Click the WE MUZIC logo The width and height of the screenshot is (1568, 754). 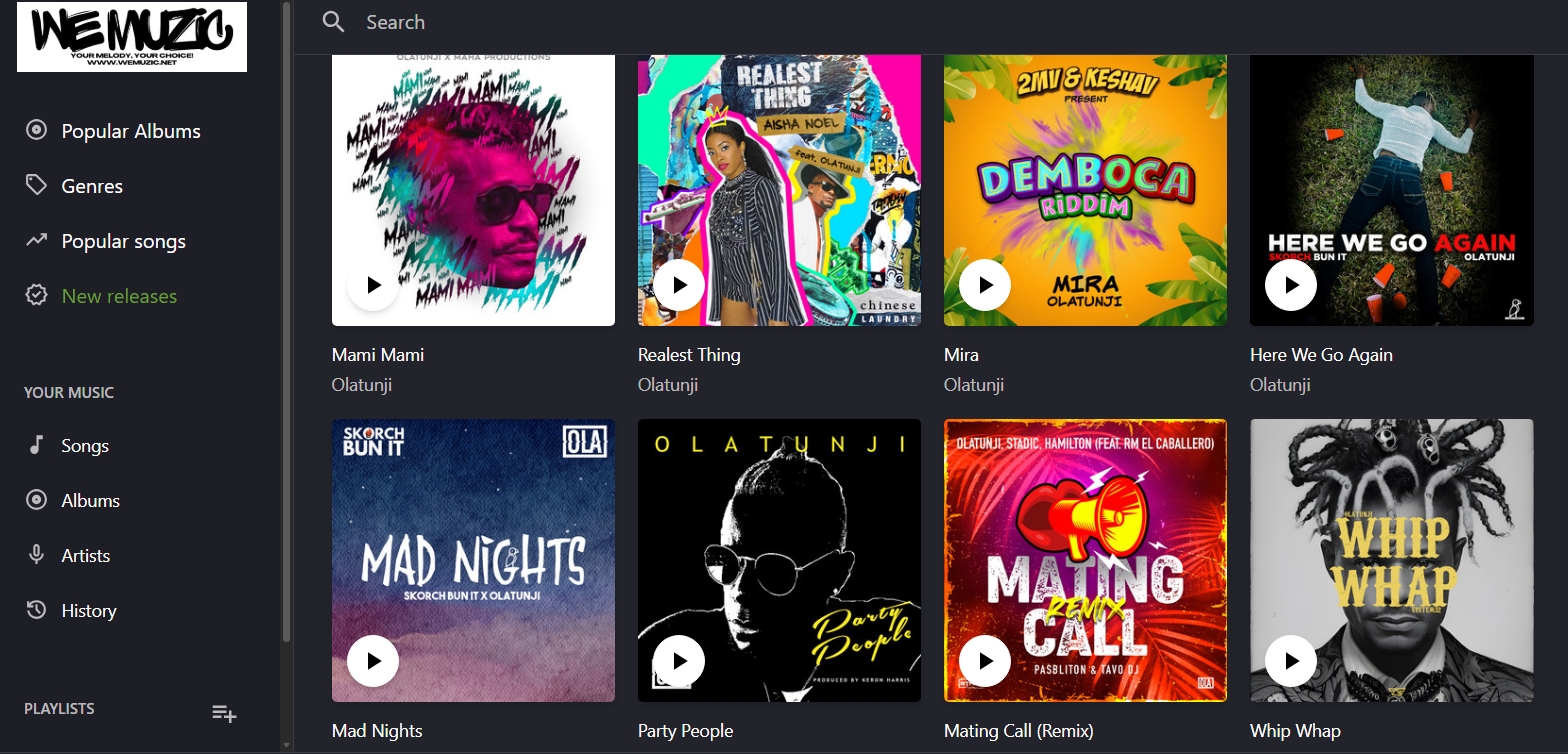pyautogui.click(x=132, y=37)
